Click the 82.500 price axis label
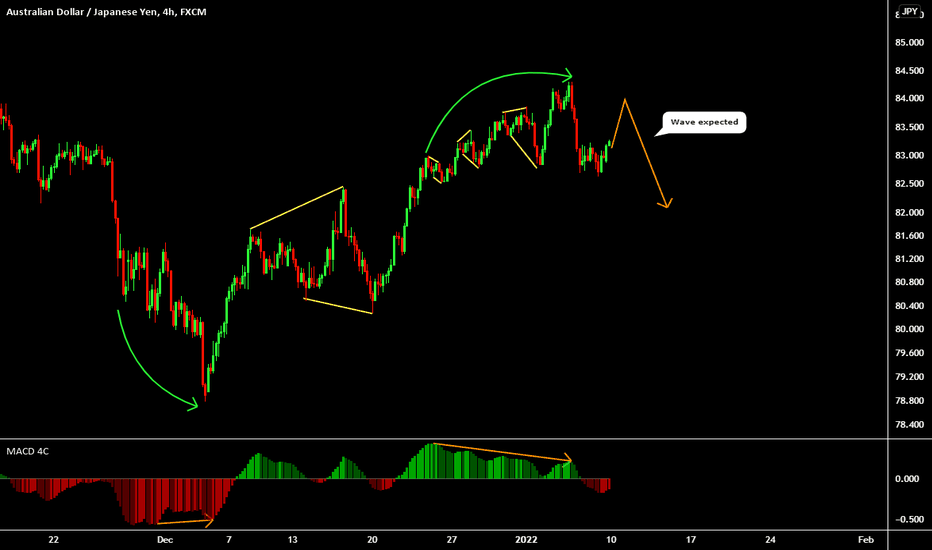Image resolution: width=932 pixels, height=550 pixels. (x=909, y=184)
